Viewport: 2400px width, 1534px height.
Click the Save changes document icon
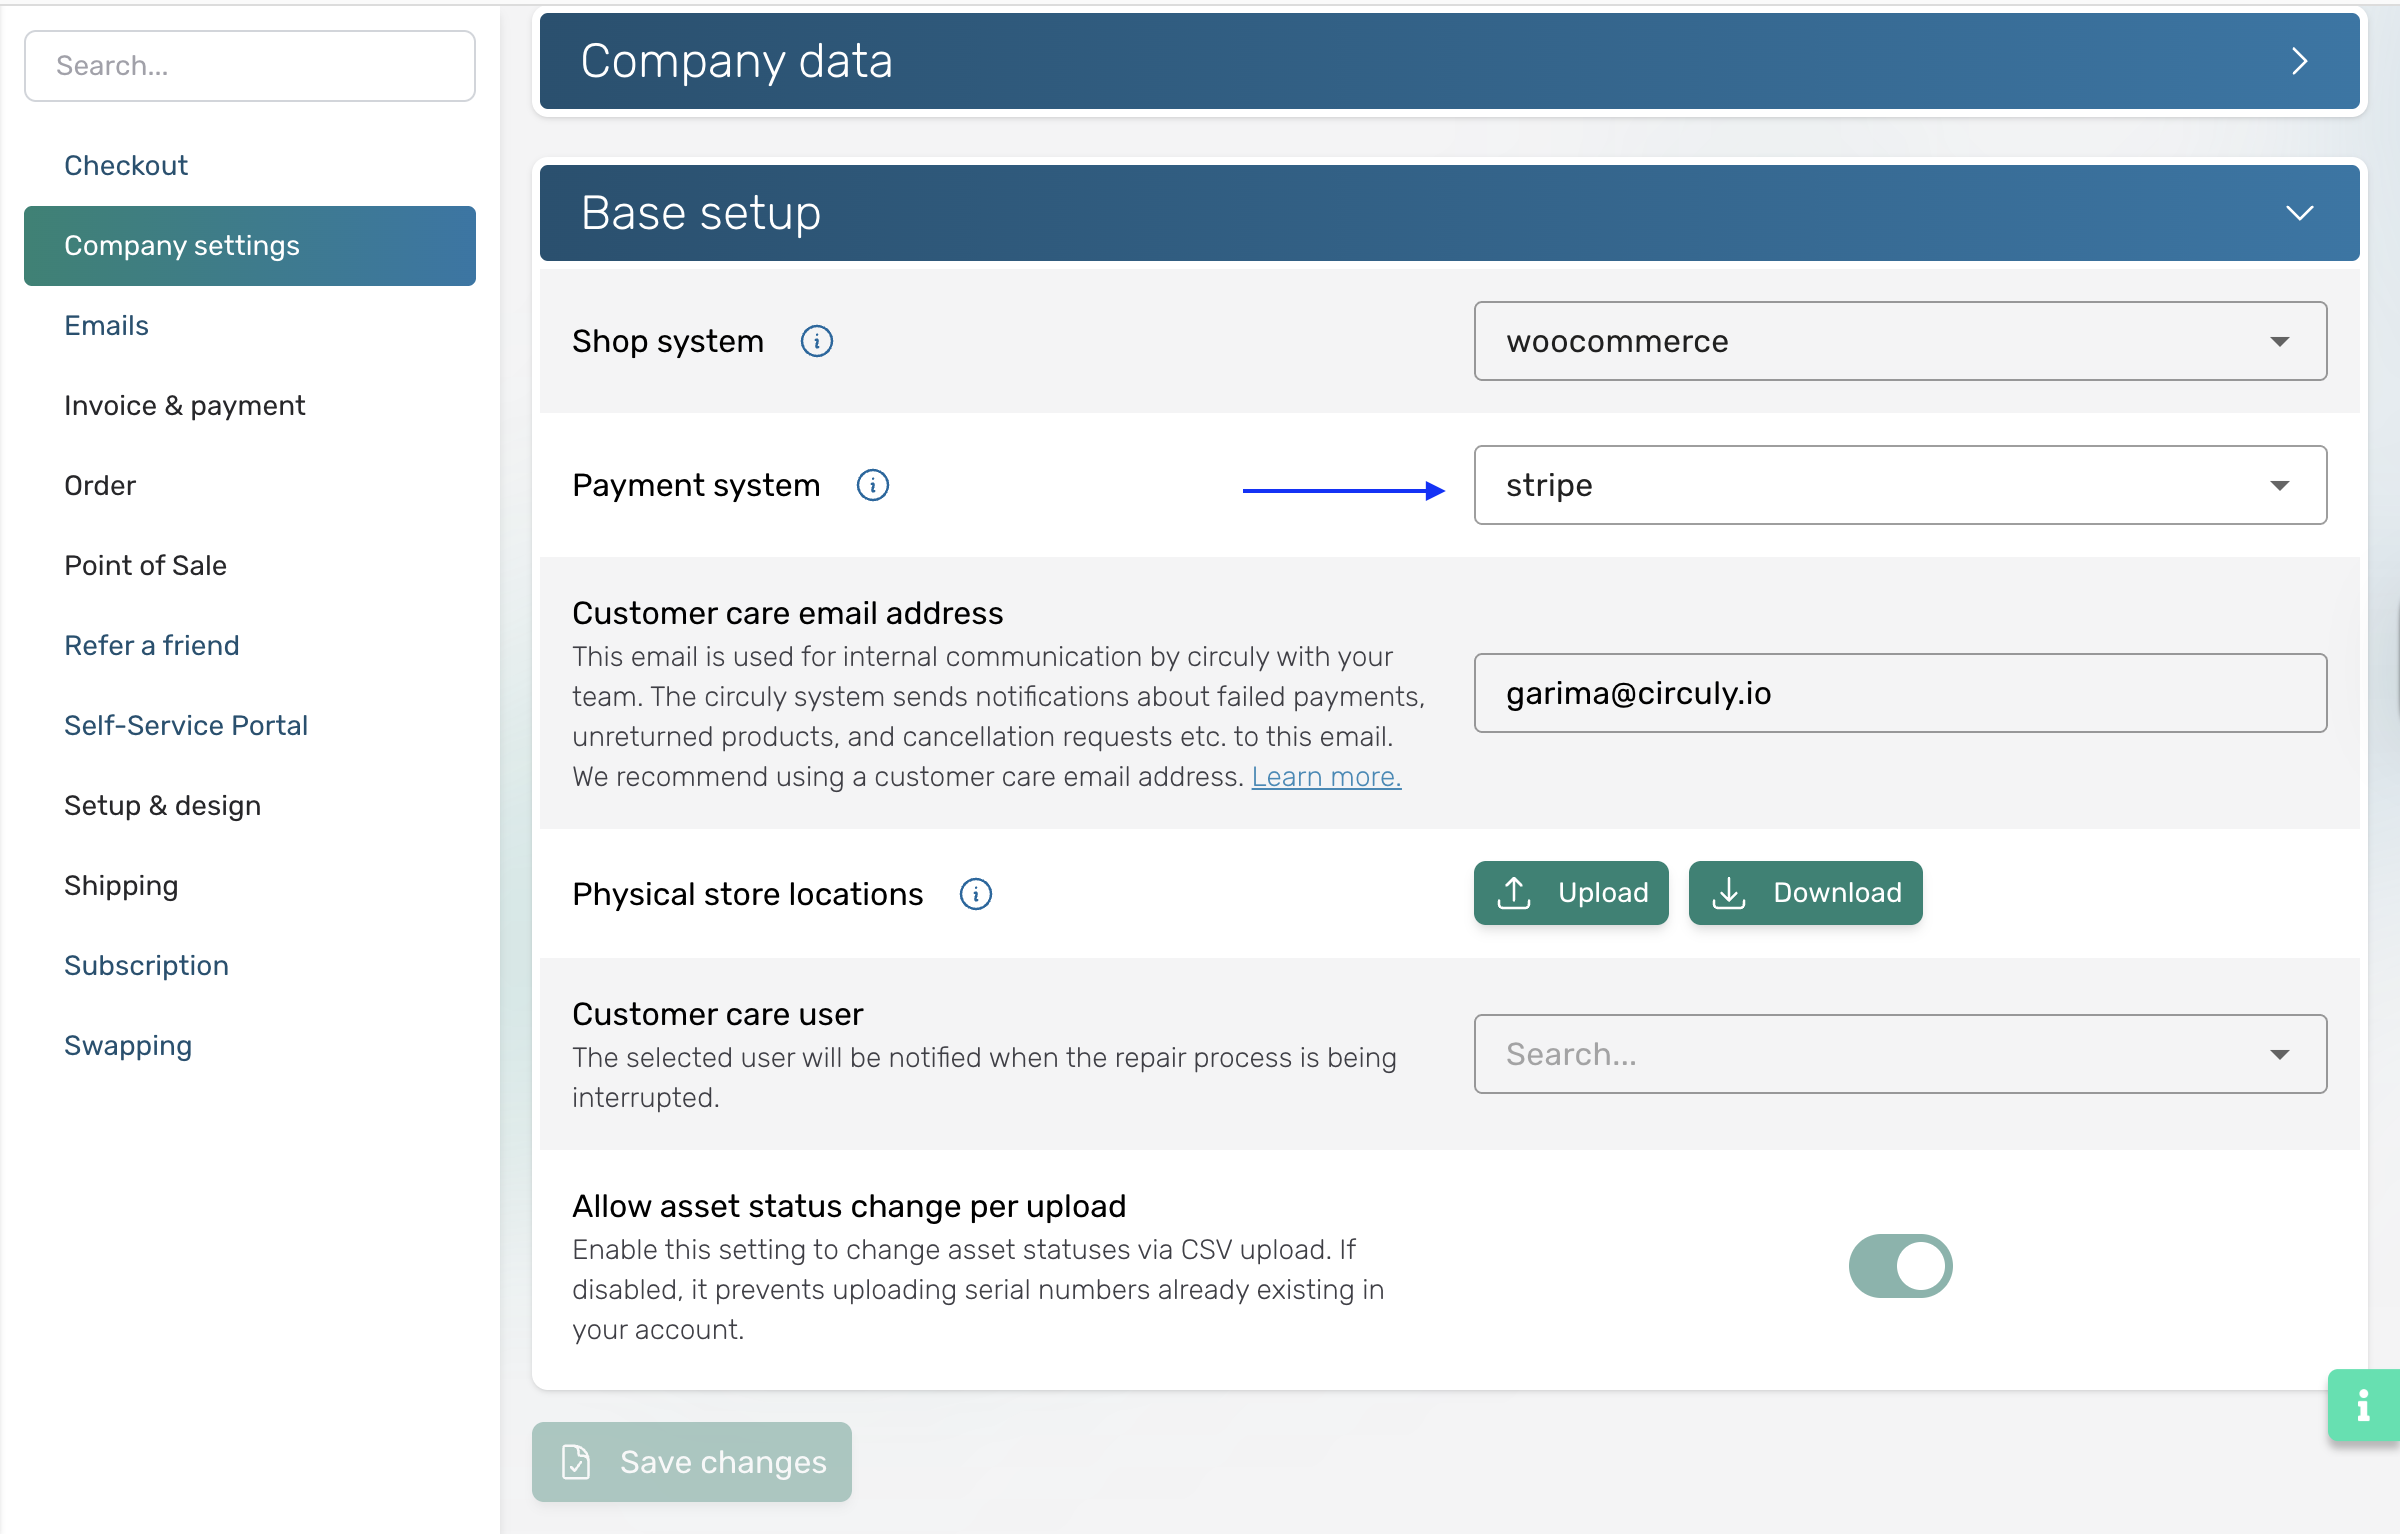[576, 1461]
